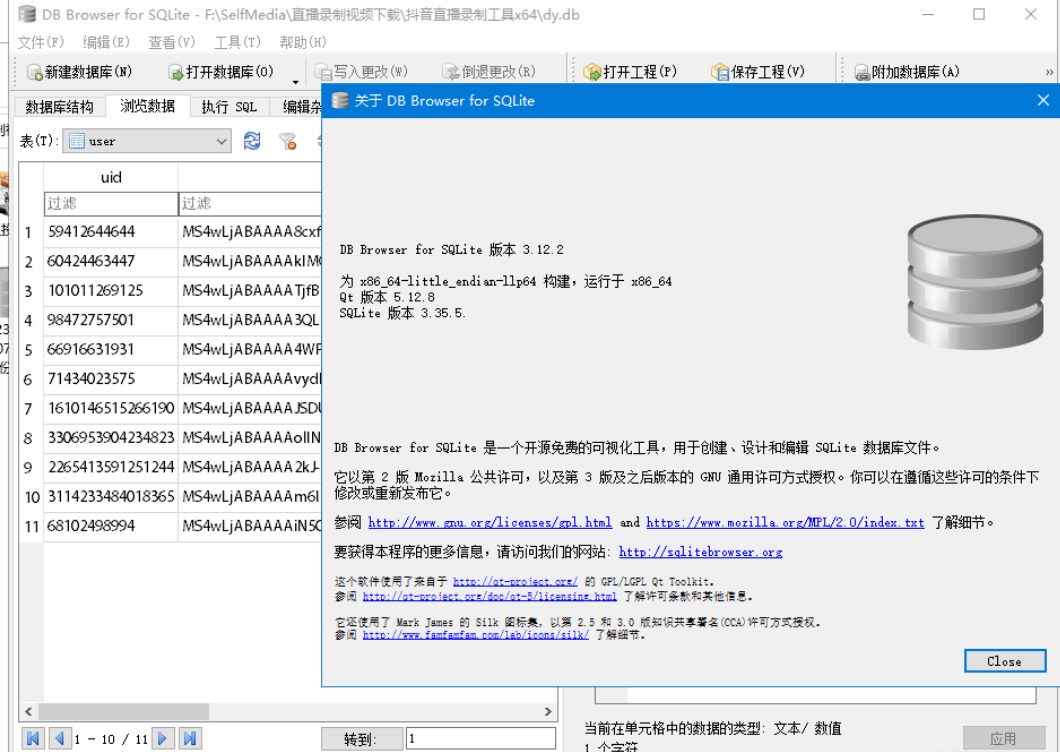Open the table selector showing user
This screenshot has width=1060, height=752.
pyautogui.click(x=146, y=141)
